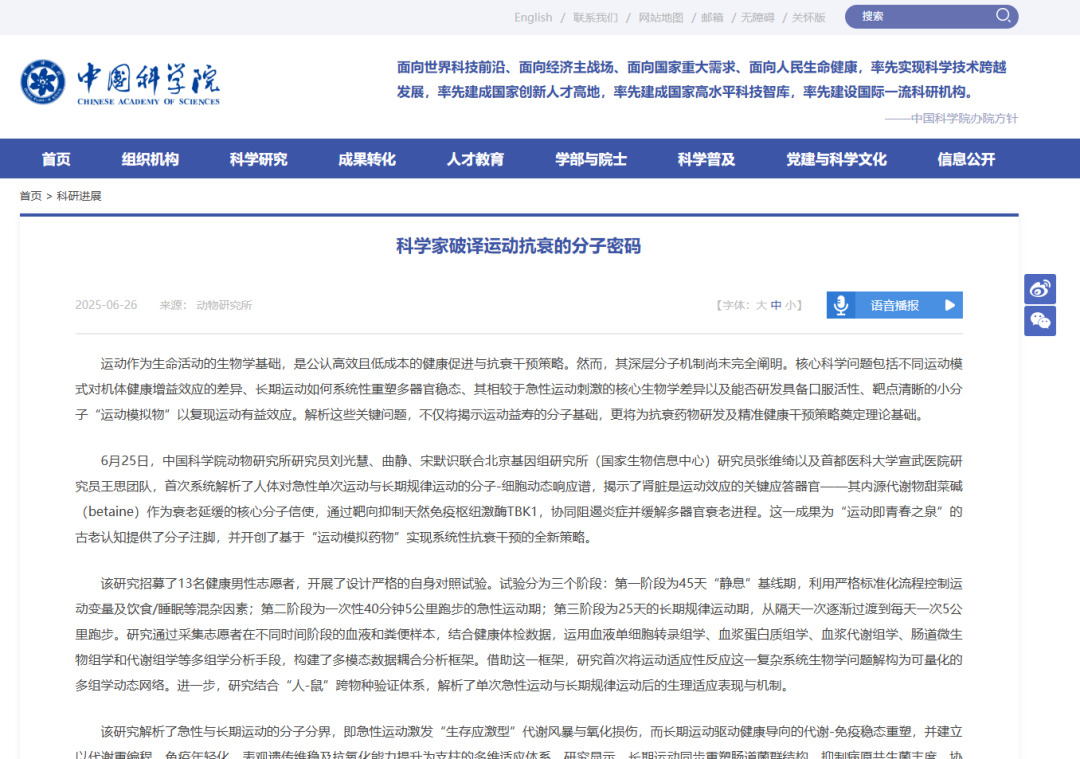This screenshot has height=759, width=1080.
Task: Open 学部与院士 menu
Action: point(591,159)
